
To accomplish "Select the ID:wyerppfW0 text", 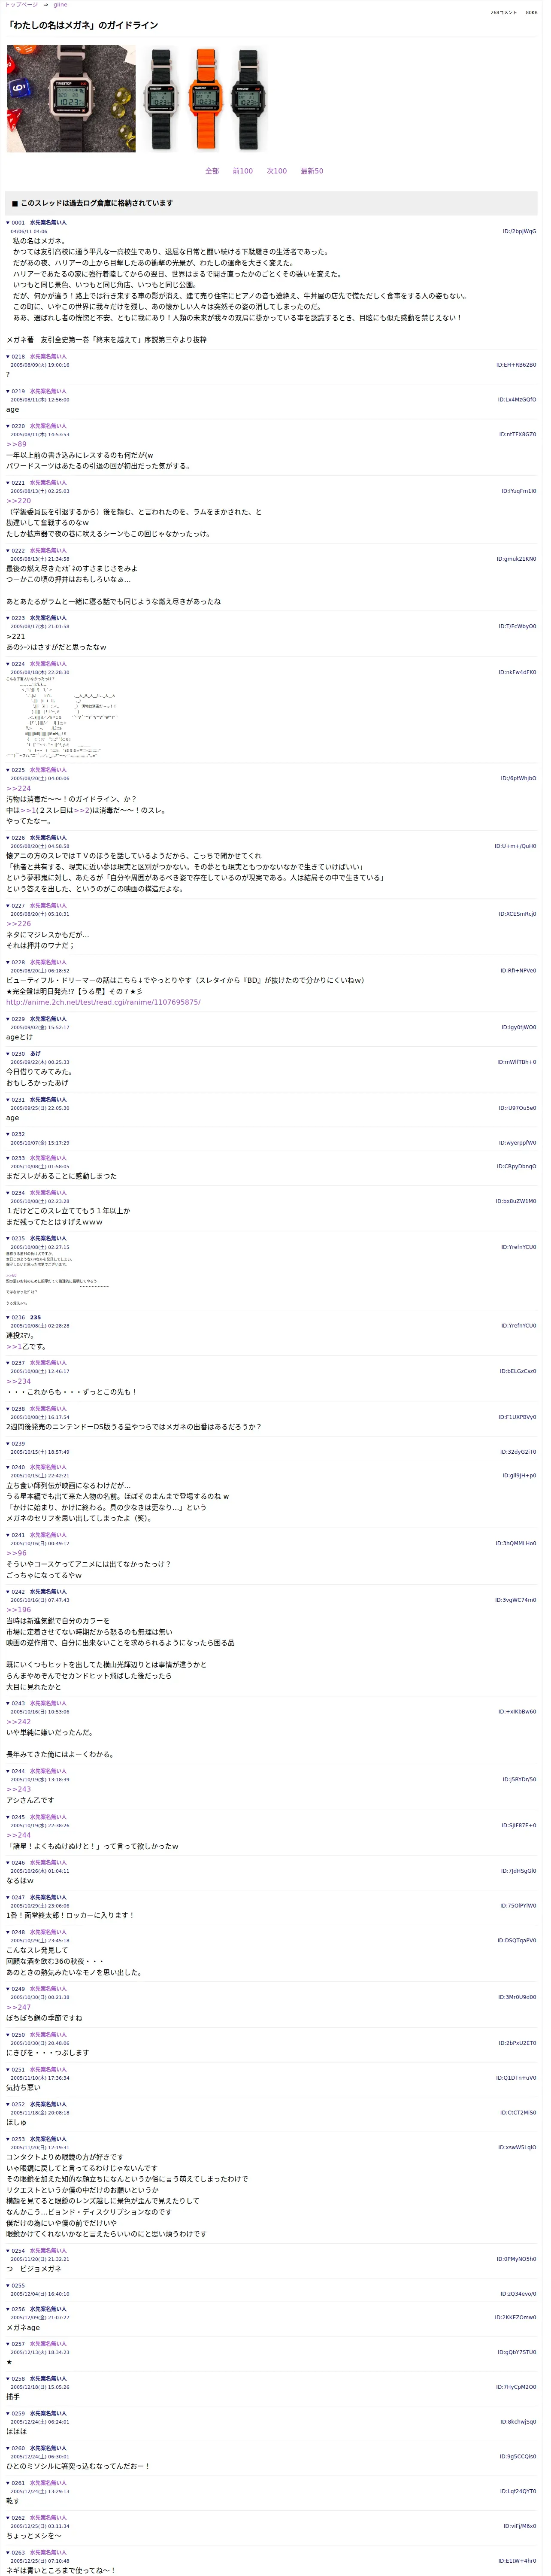I will (518, 1143).
